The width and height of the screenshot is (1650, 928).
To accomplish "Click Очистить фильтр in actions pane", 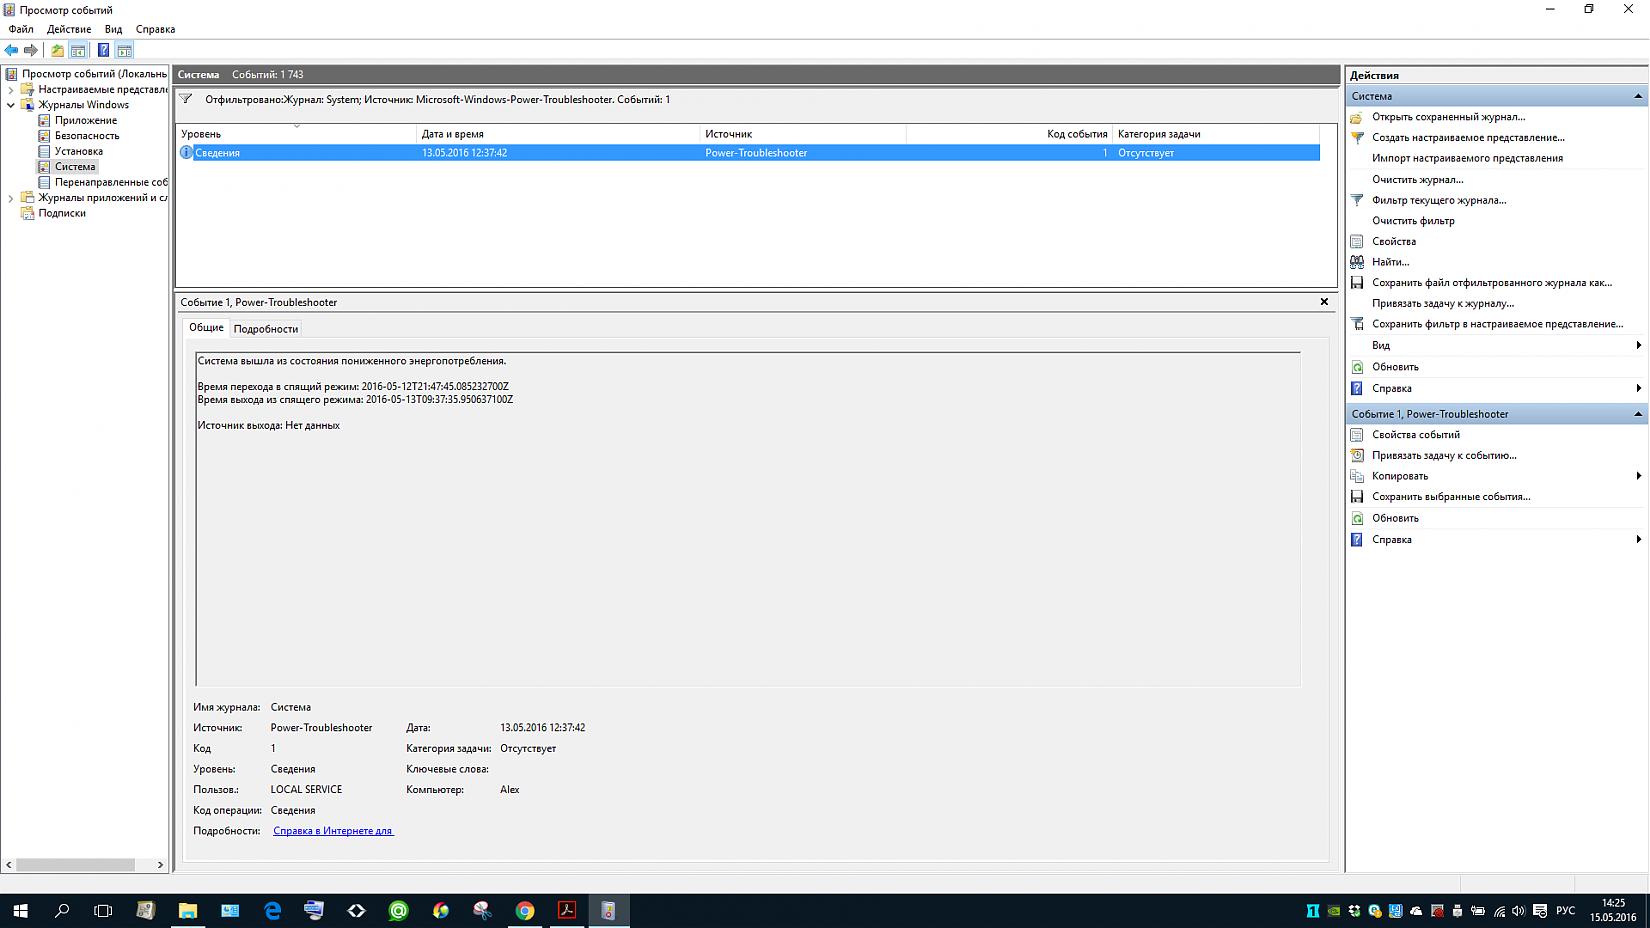I will pyautogui.click(x=1413, y=221).
